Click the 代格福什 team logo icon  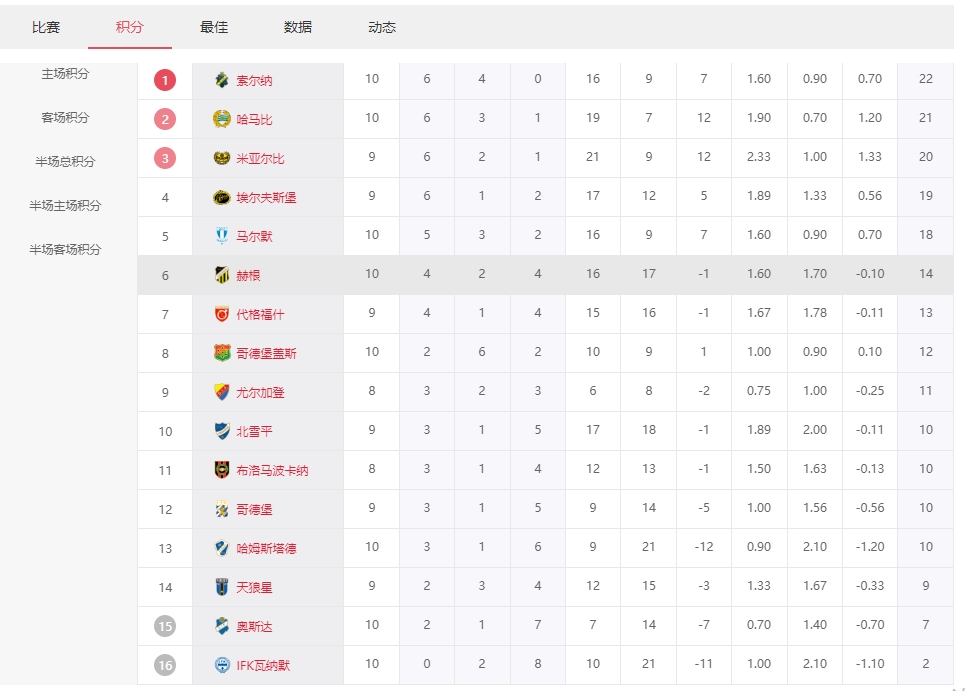[x=222, y=314]
